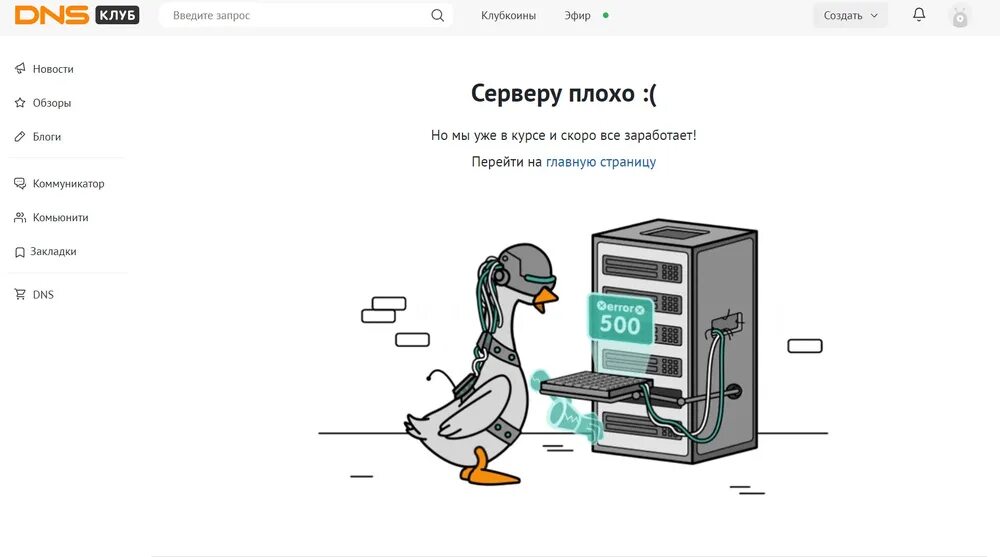
Task: Click the goose error 500 illustration
Action: [x=573, y=353]
